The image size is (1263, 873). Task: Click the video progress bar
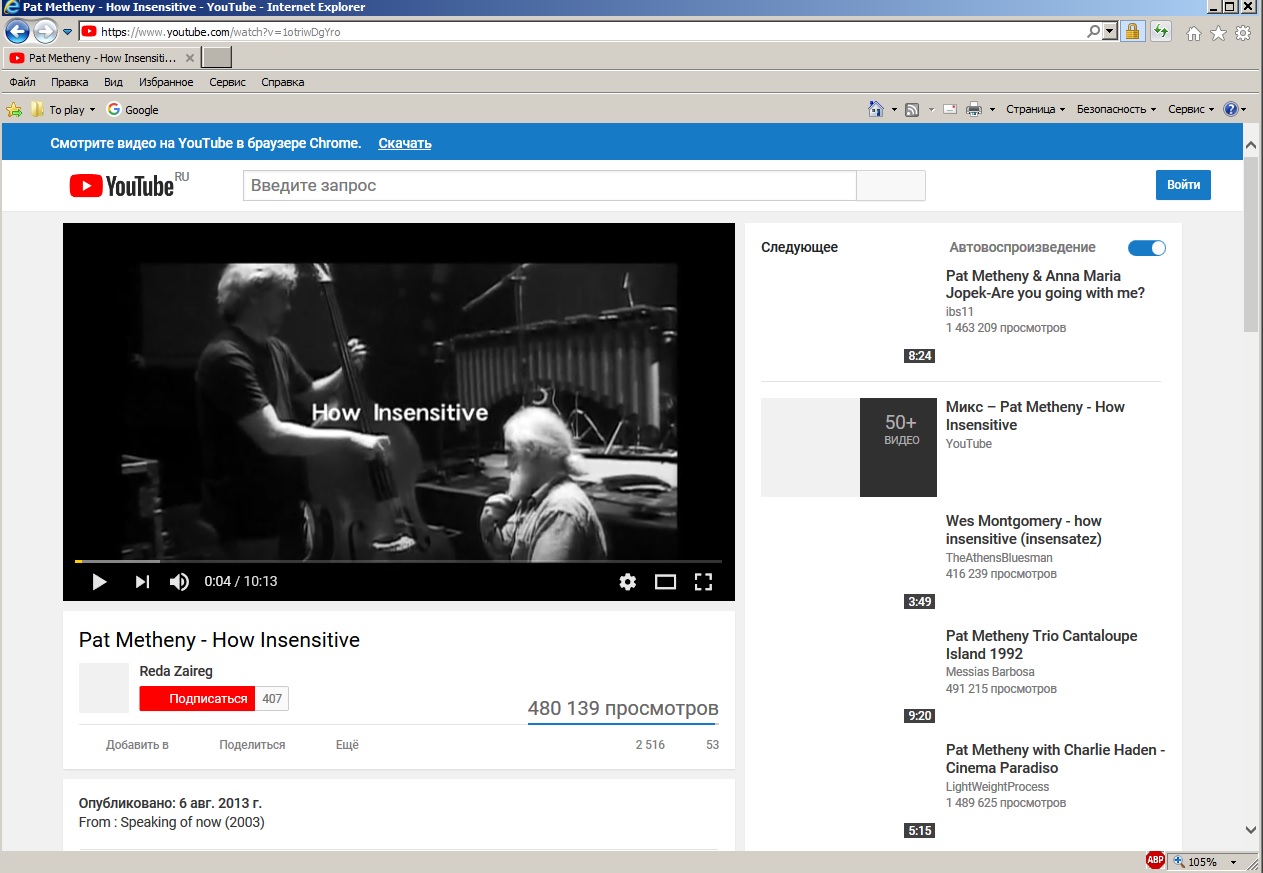(398, 562)
